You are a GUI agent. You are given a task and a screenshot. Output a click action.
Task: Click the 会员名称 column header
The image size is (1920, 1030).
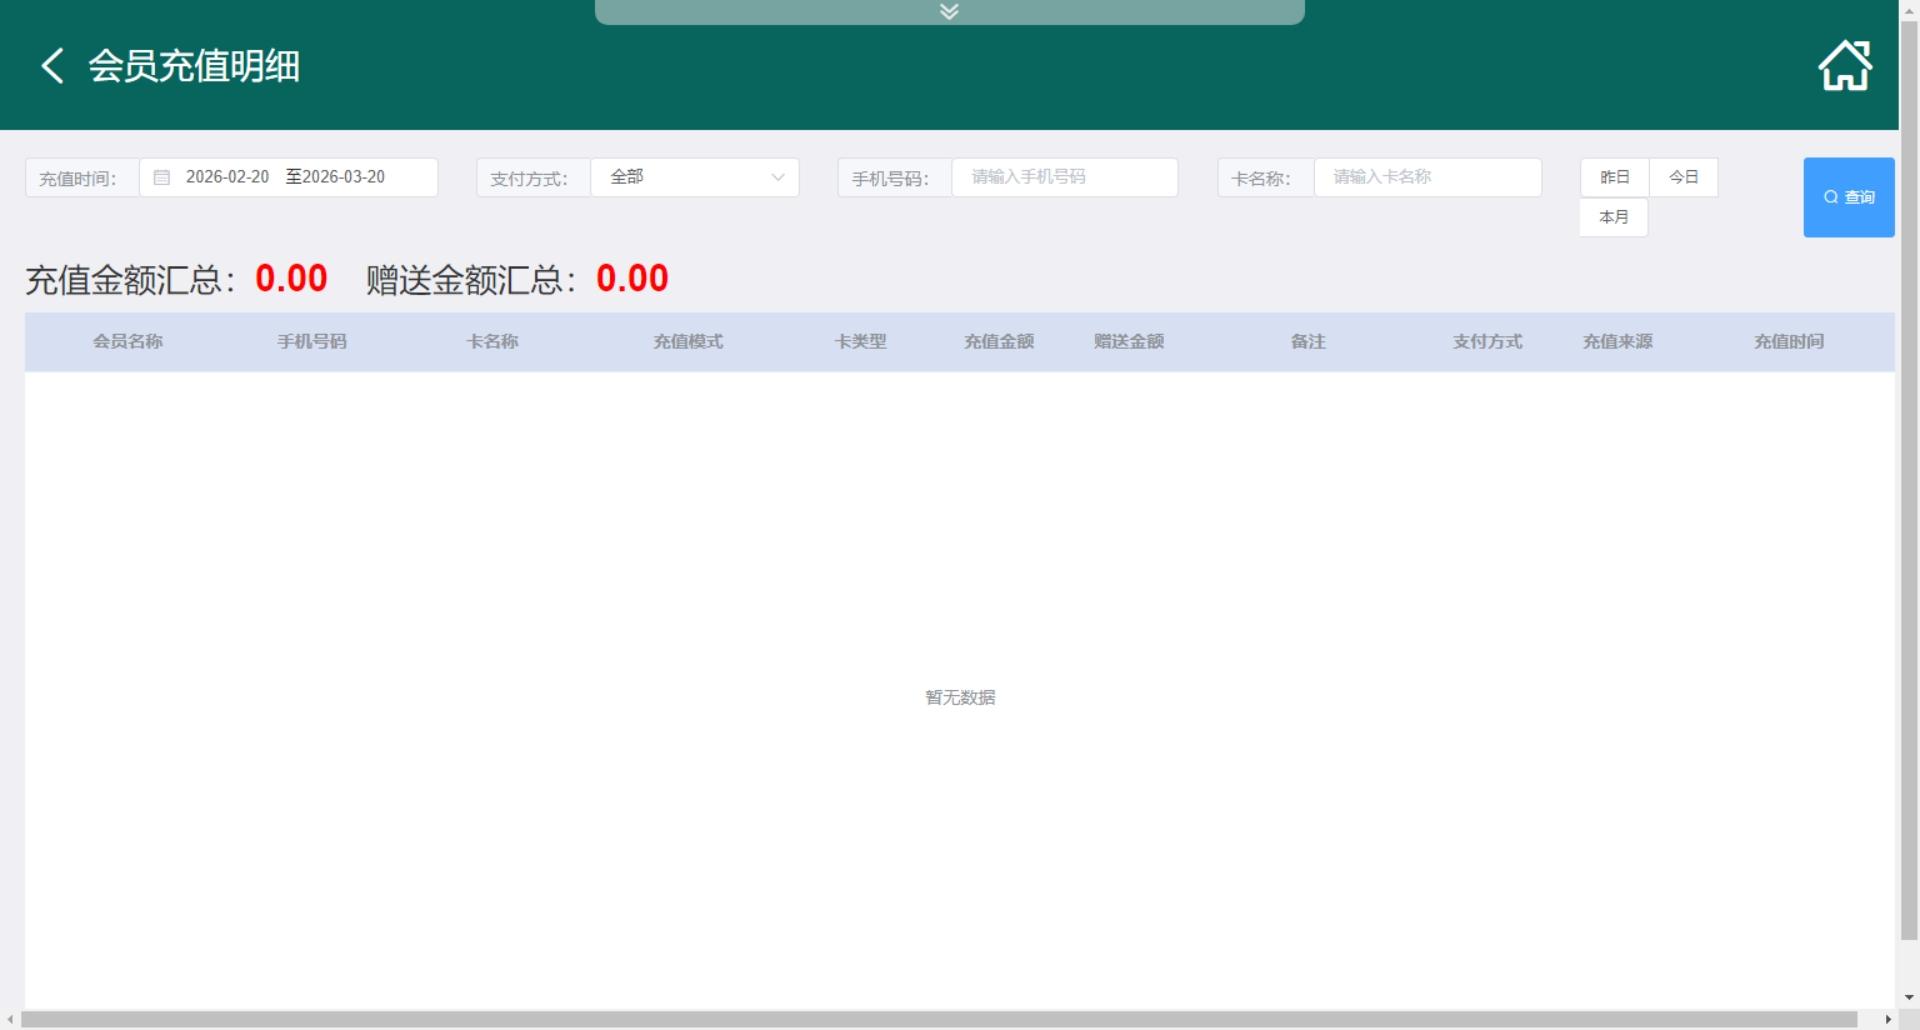coord(128,342)
